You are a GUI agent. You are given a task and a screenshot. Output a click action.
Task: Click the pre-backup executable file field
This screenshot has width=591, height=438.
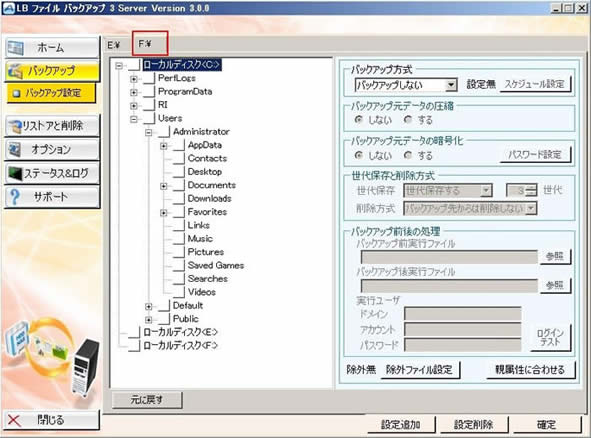(x=449, y=257)
